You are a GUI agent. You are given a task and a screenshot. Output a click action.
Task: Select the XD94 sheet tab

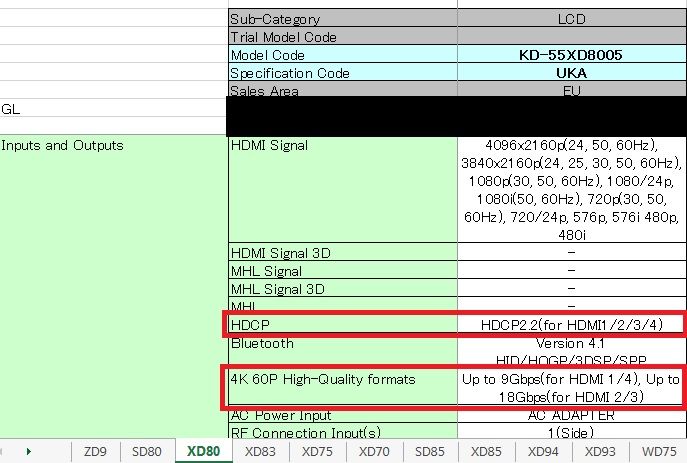(x=543, y=451)
